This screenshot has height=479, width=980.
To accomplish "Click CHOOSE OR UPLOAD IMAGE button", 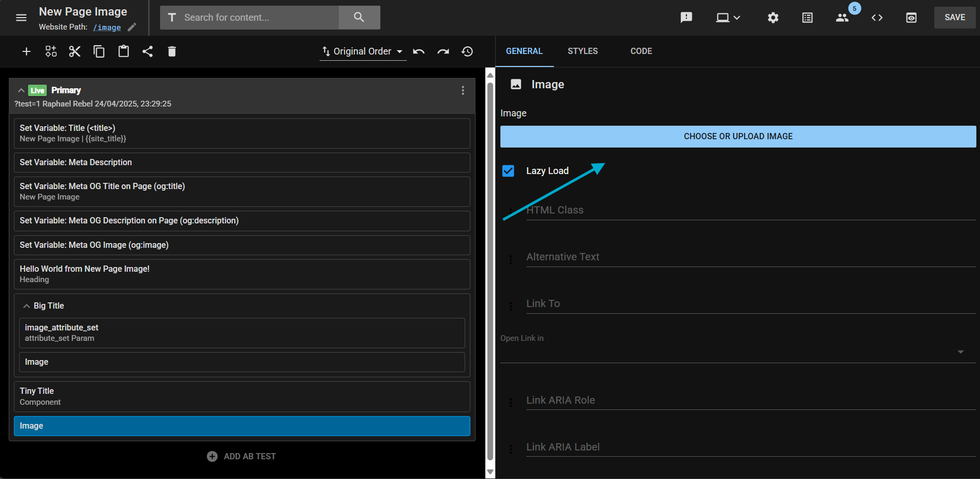I will click(x=738, y=136).
